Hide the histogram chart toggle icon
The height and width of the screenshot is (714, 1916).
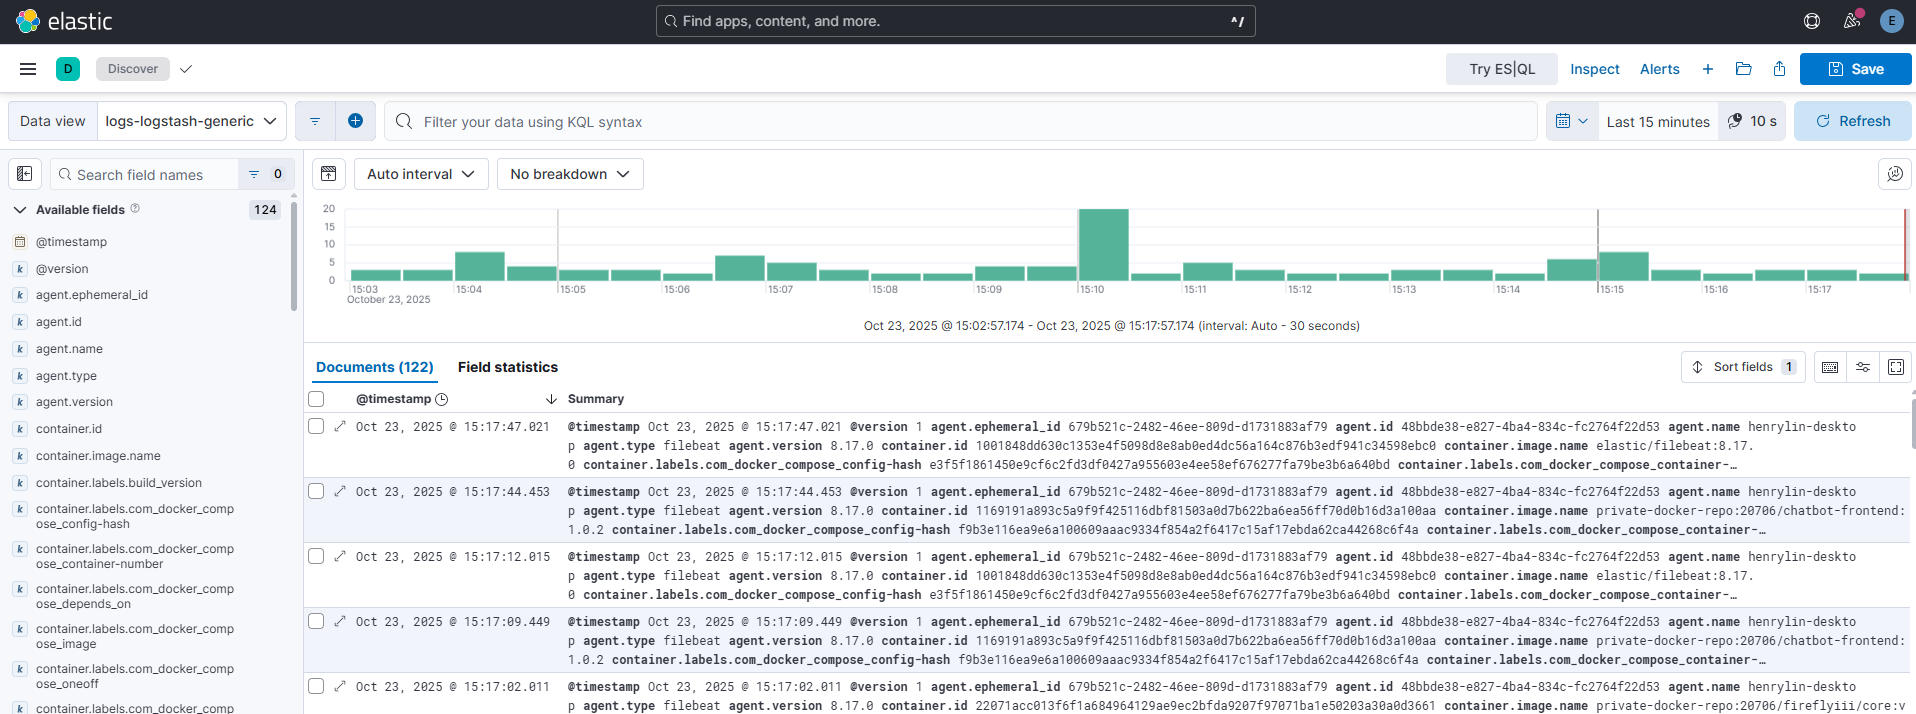tap(328, 174)
